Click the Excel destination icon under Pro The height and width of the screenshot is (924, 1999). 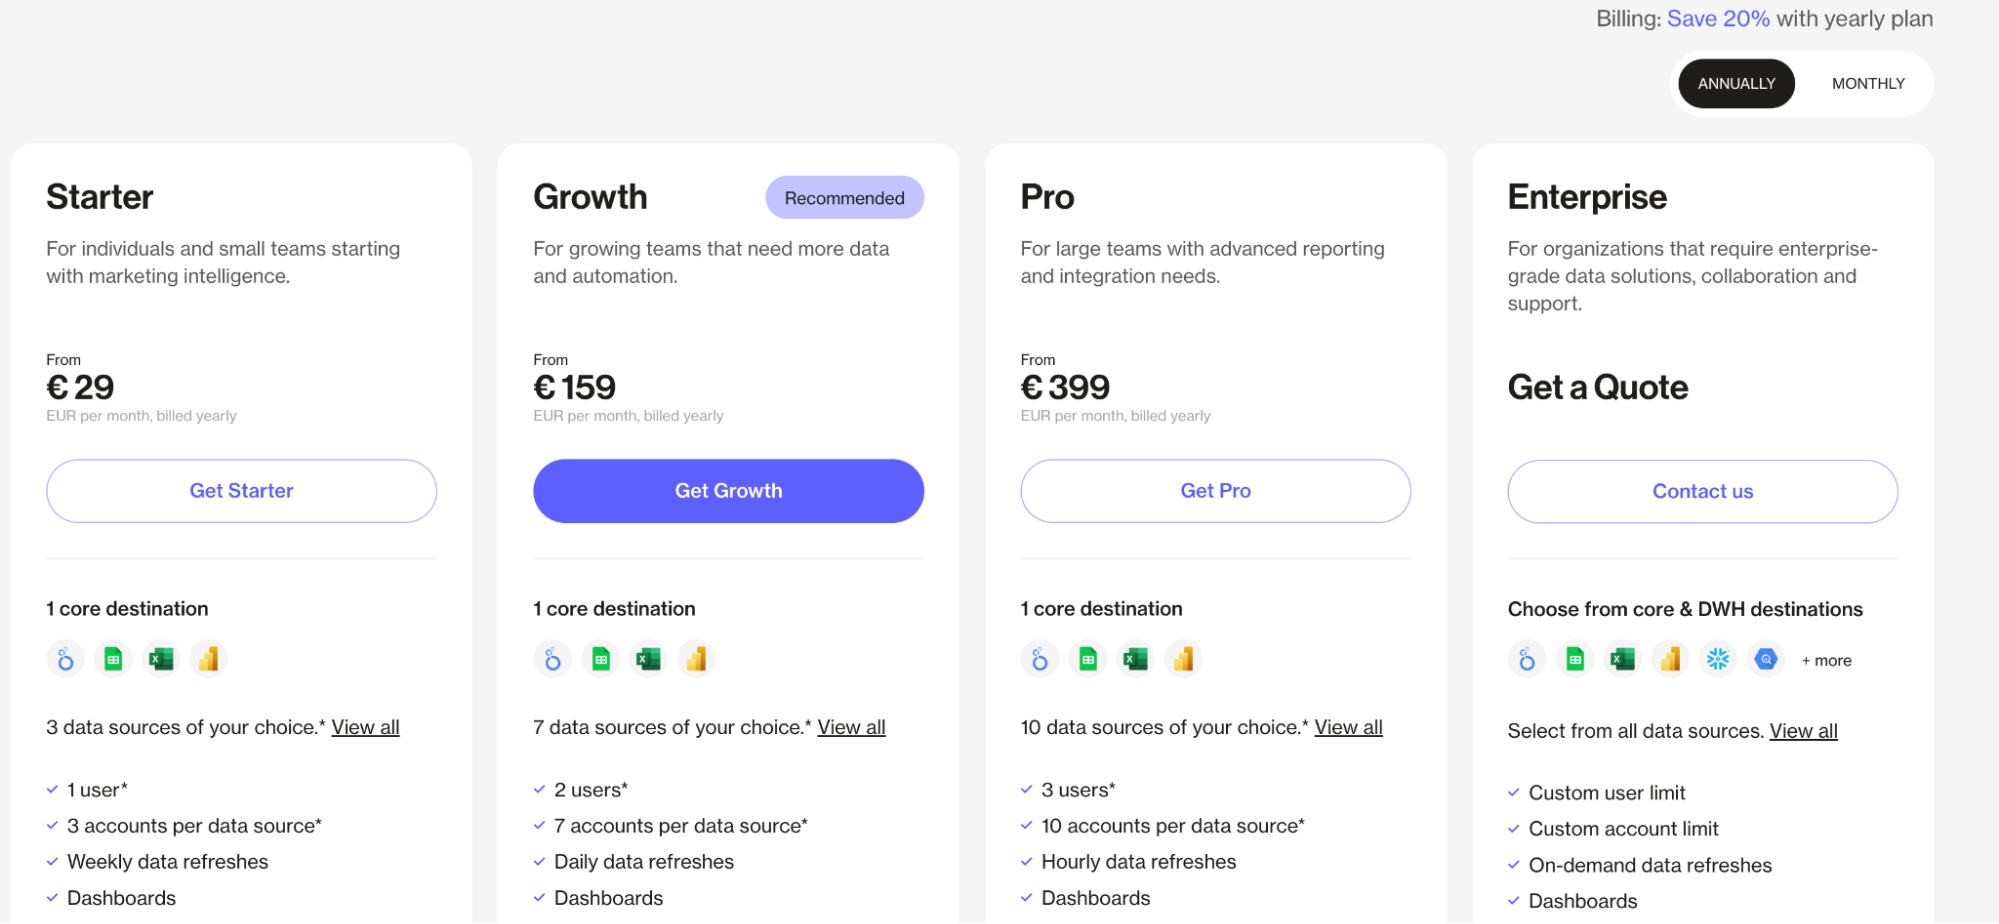coord(1135,658)
